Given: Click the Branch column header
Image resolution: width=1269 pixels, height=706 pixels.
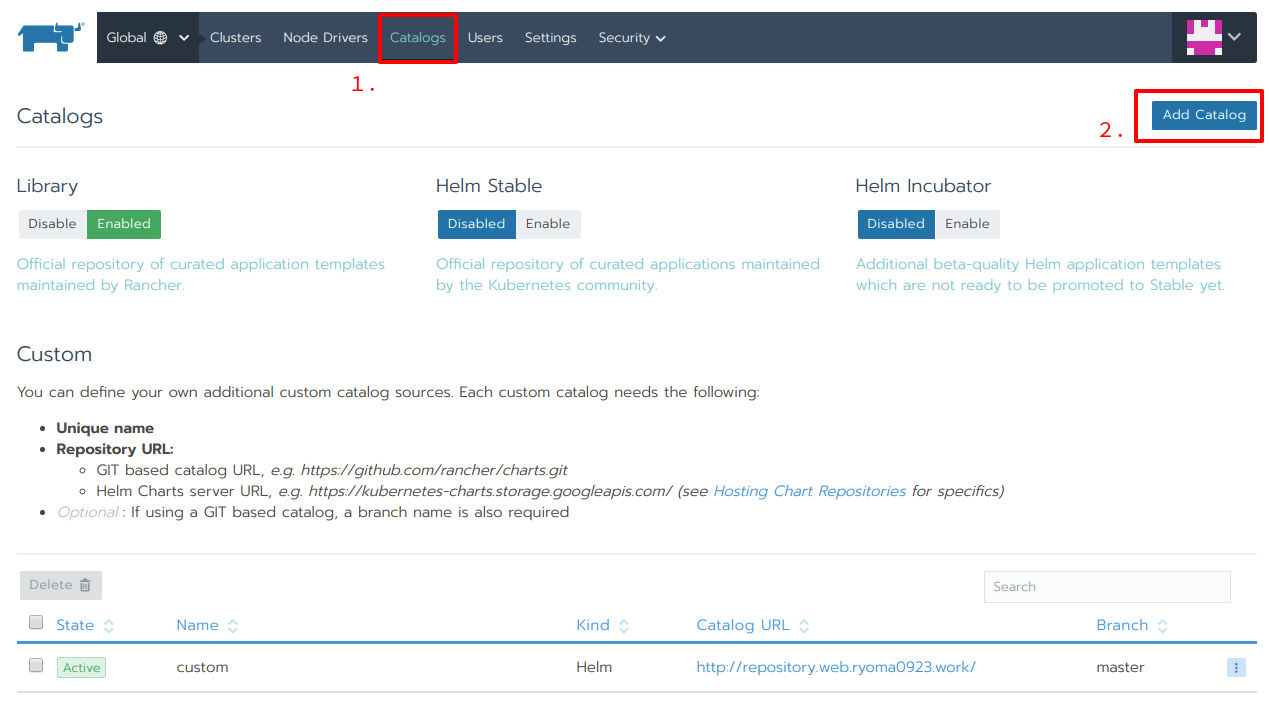Looking at the screenshot, I should click(1122, 625).
